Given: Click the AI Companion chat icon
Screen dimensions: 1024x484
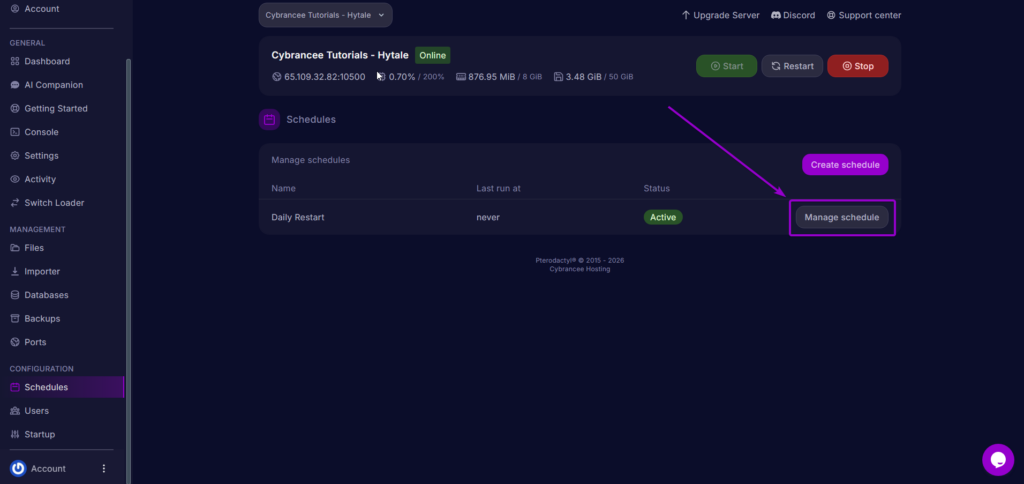Looking at the screenshot, I should click(15, 85).
